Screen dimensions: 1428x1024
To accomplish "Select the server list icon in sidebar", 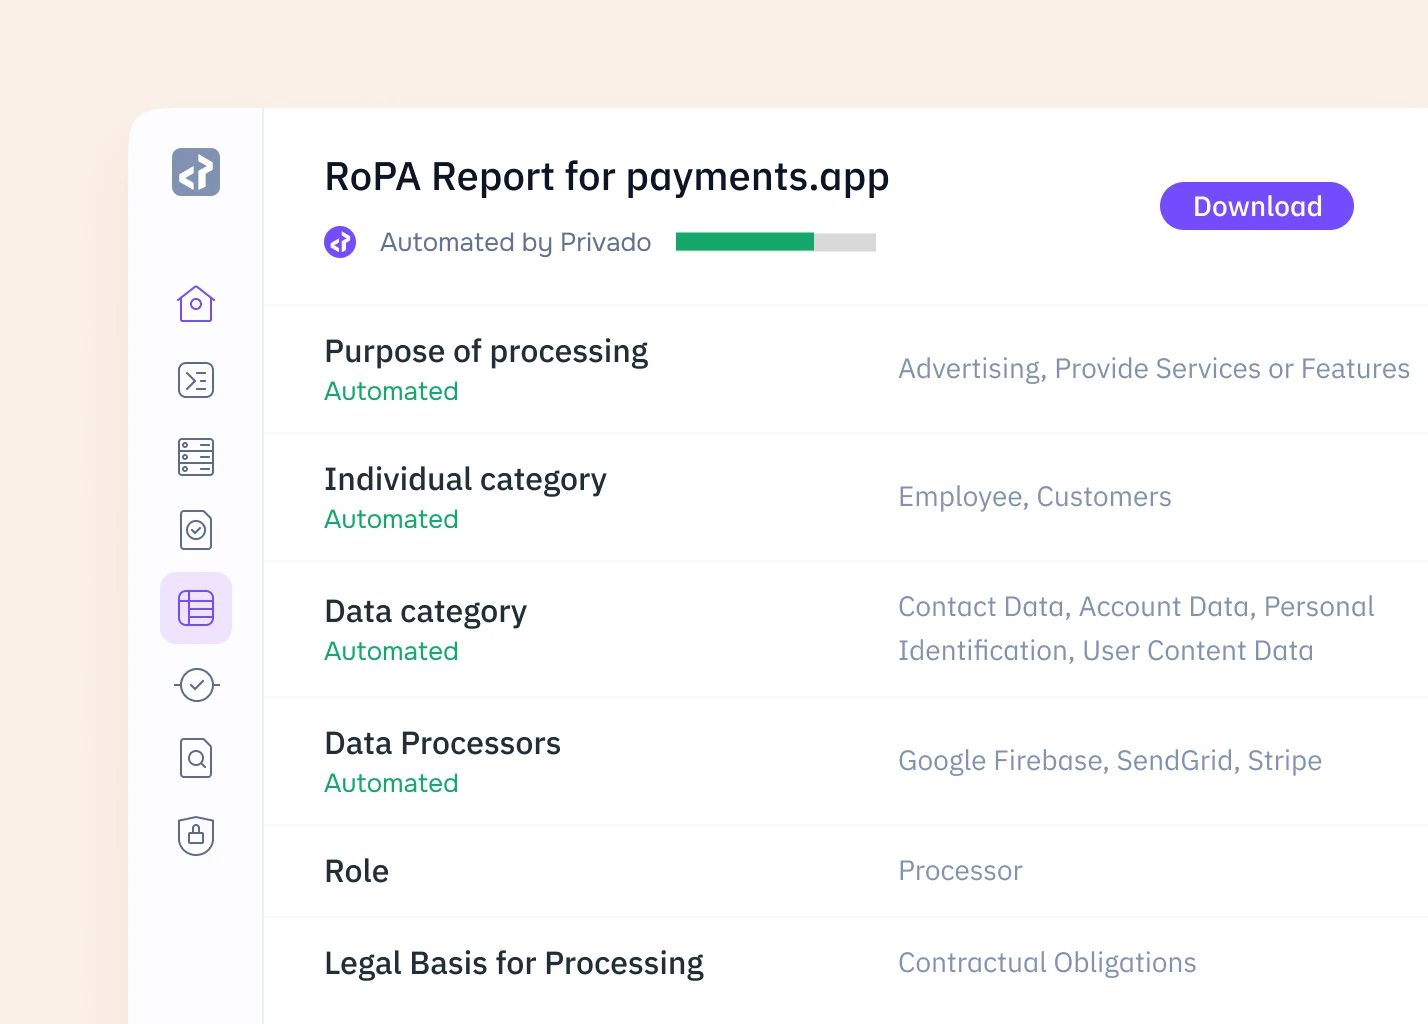I will 196,457.
